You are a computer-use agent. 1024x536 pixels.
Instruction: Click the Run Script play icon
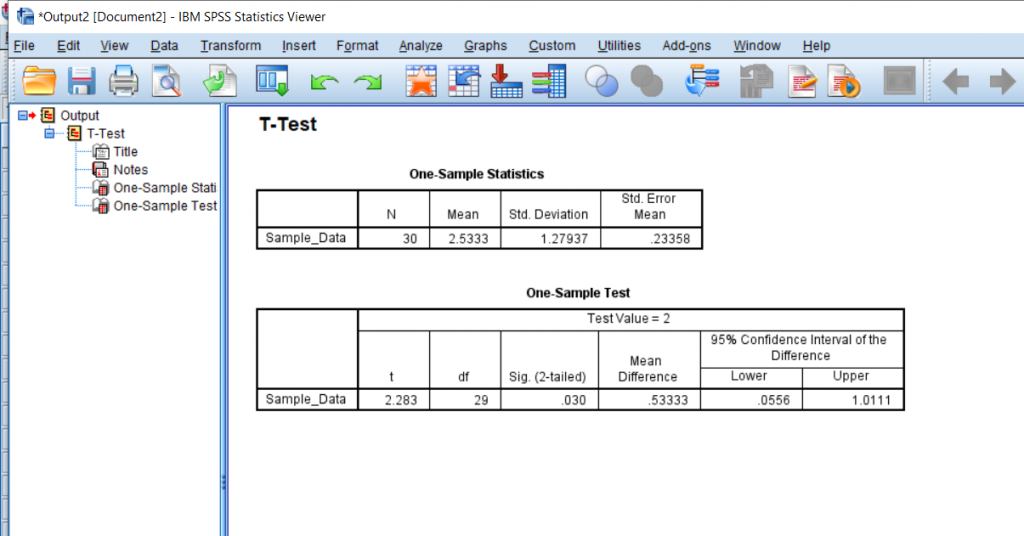click(x=844, y=82)
